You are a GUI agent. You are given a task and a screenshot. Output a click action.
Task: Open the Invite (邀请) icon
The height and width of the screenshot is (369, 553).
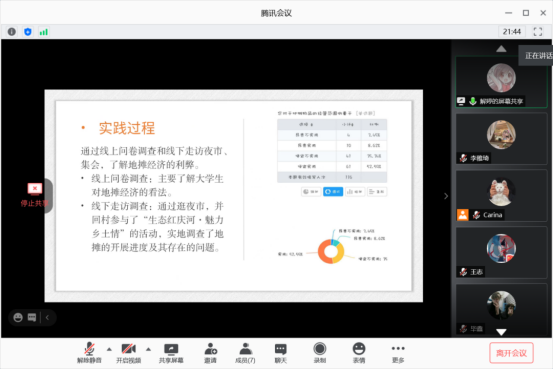click(211, 353)
